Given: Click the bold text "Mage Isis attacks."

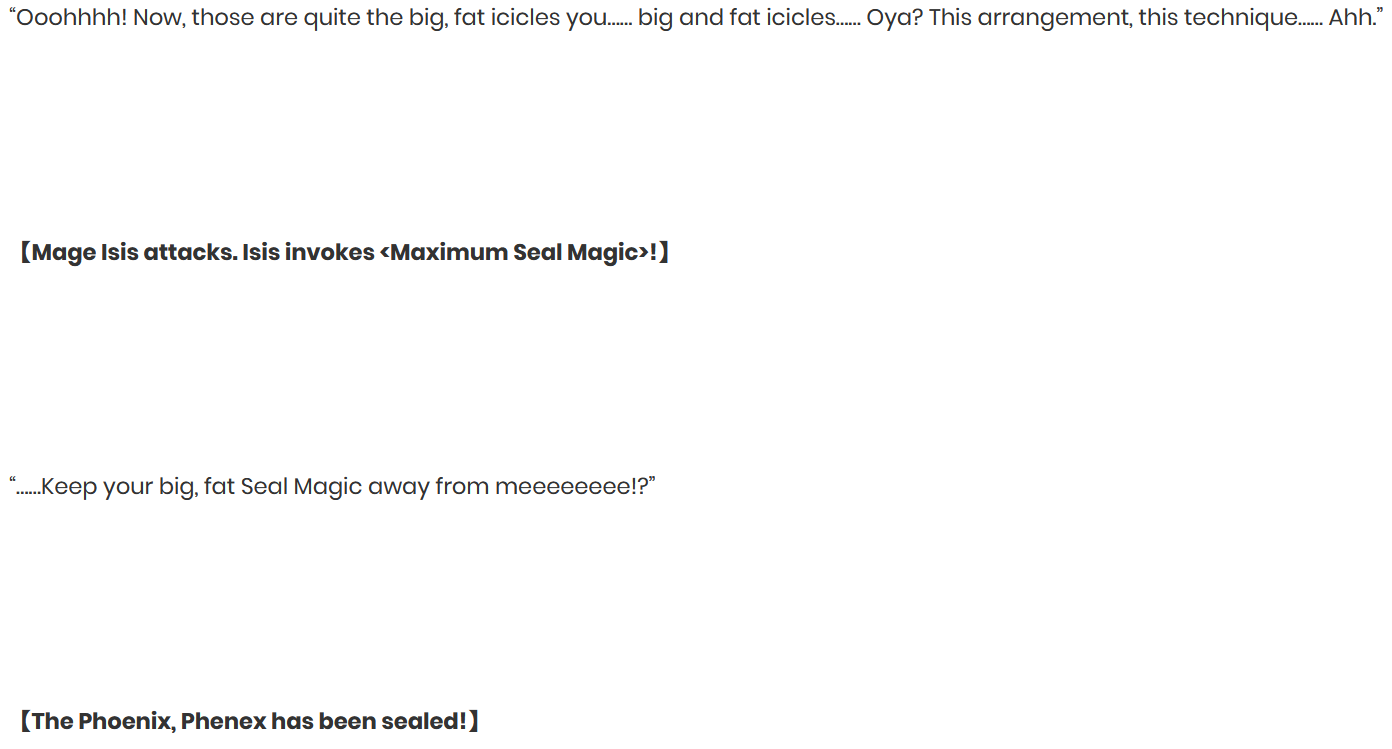Looking at the screenshot, I should [x=135, y=253].
